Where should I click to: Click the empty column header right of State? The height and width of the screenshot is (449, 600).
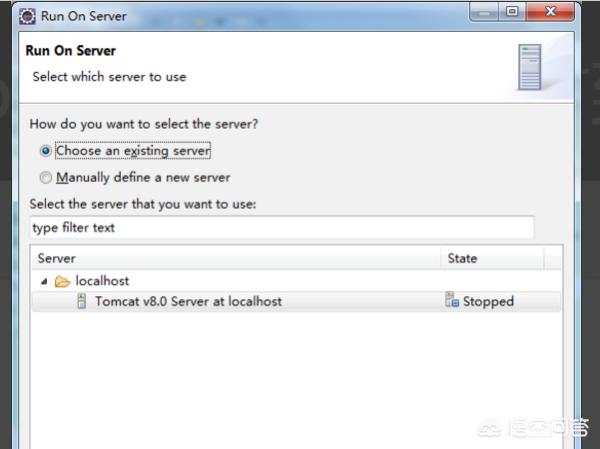[553, 258]
